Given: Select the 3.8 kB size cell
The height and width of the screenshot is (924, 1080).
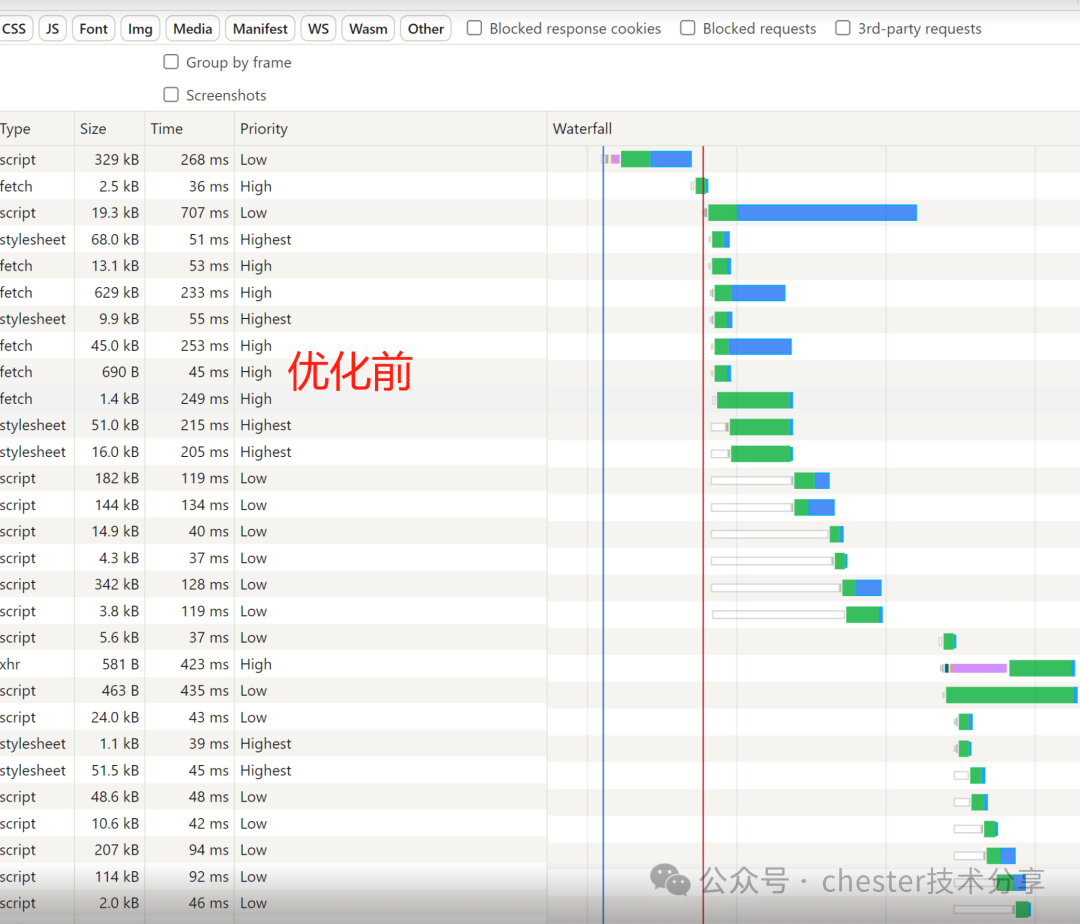Looking at the screenshot, I should tap(118, 611).
